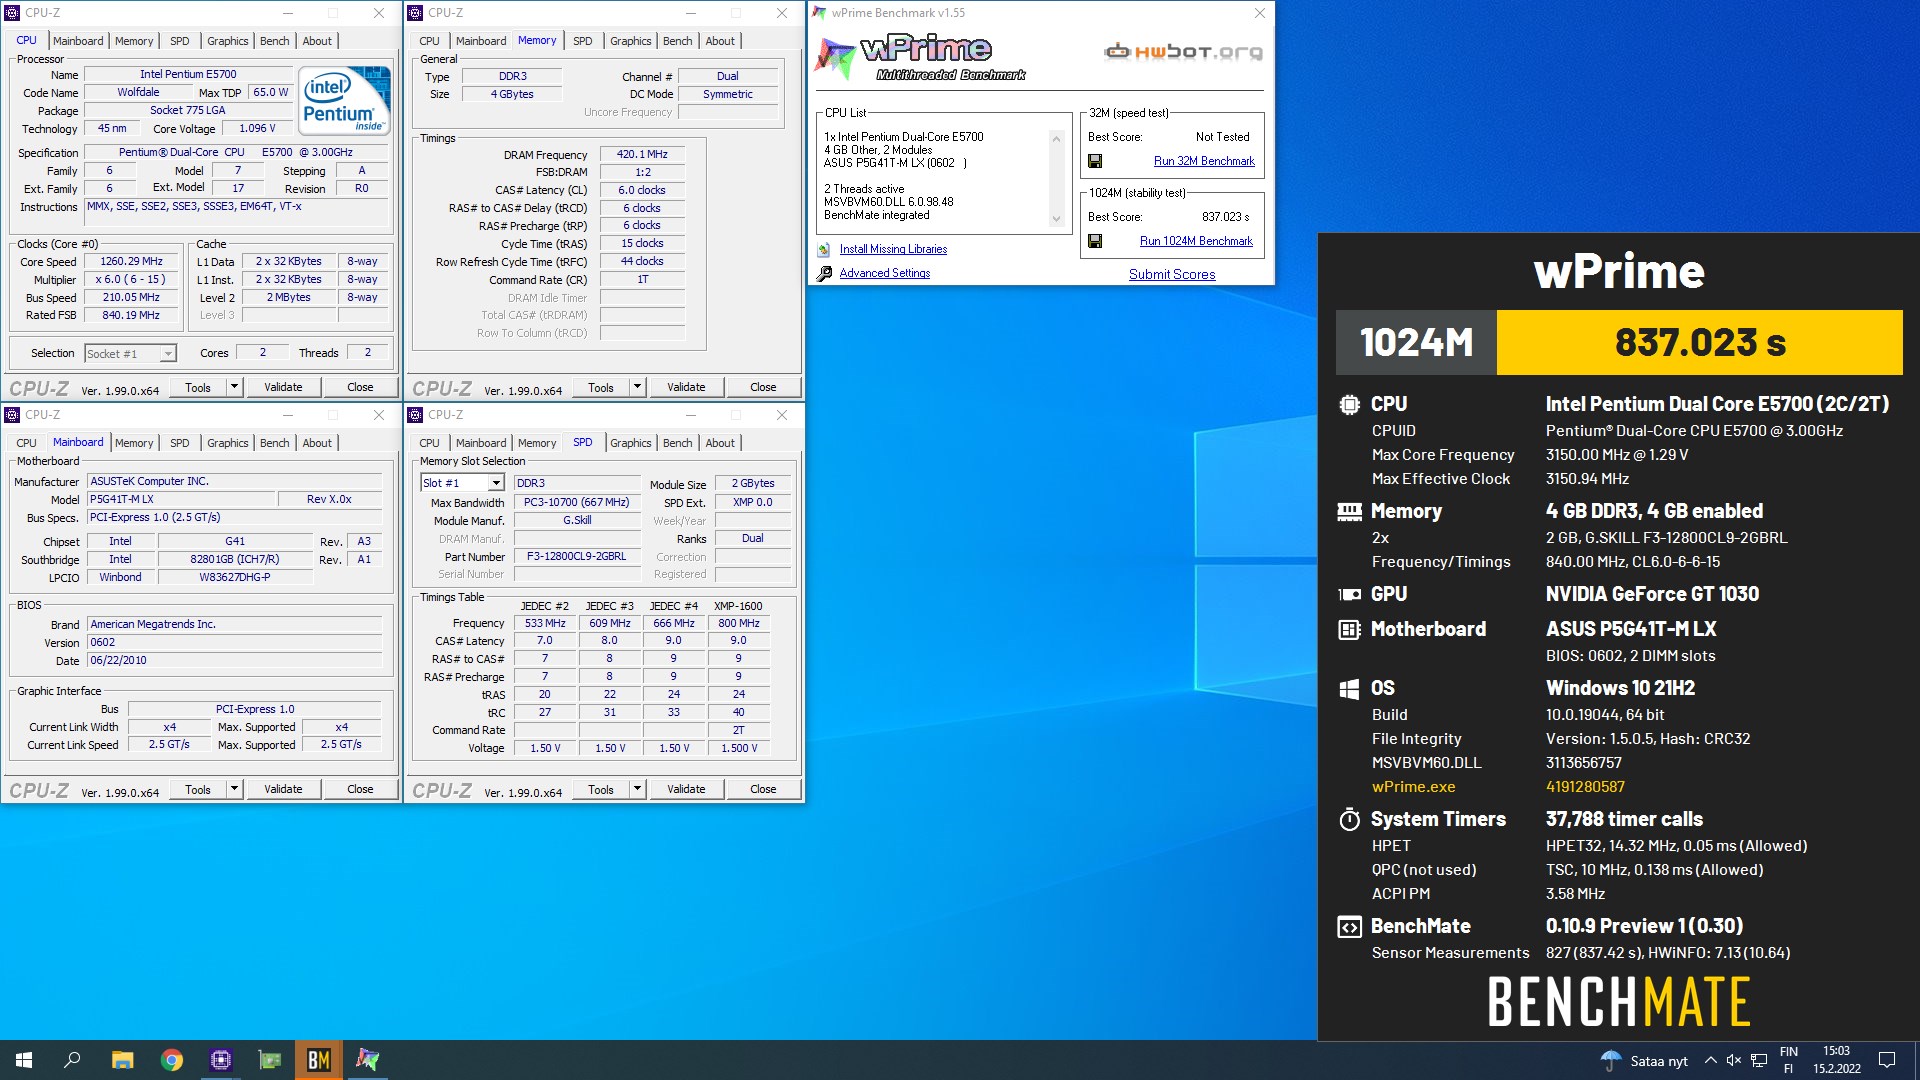Click Submit Scores link
Screen dimensions: 1920x1080
coord(1172,274)
